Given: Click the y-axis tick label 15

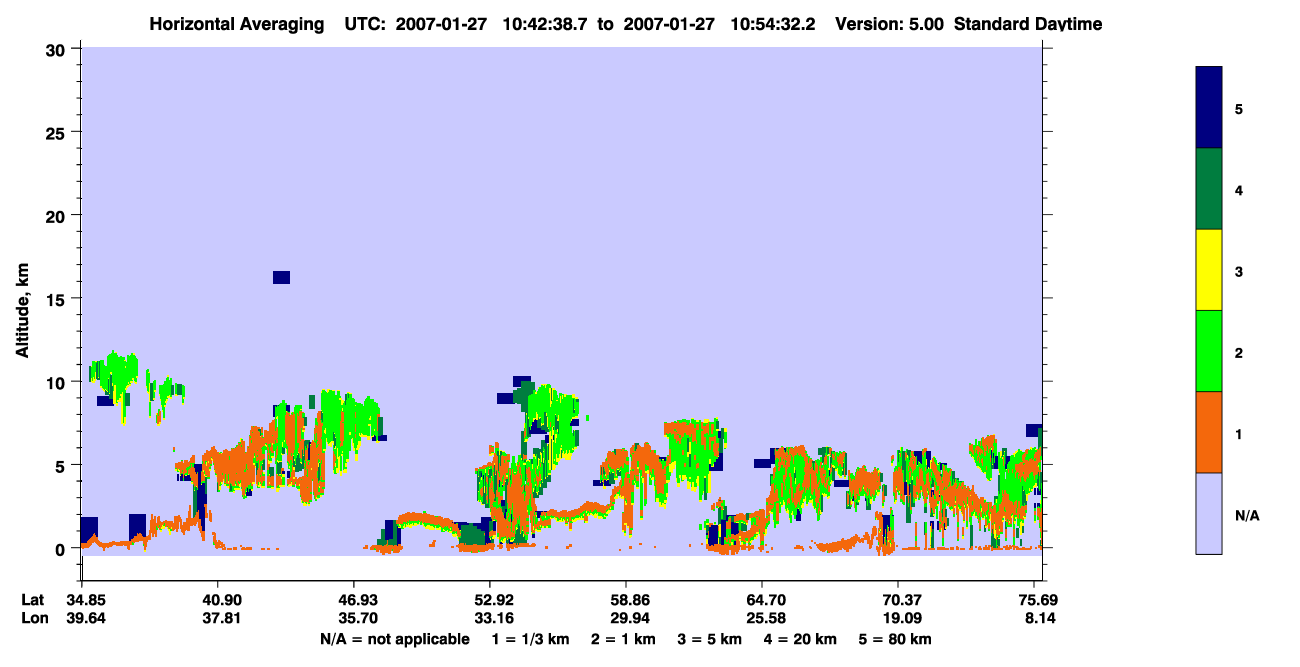Looking at the screenshot, I should click(x=58, y=299).
